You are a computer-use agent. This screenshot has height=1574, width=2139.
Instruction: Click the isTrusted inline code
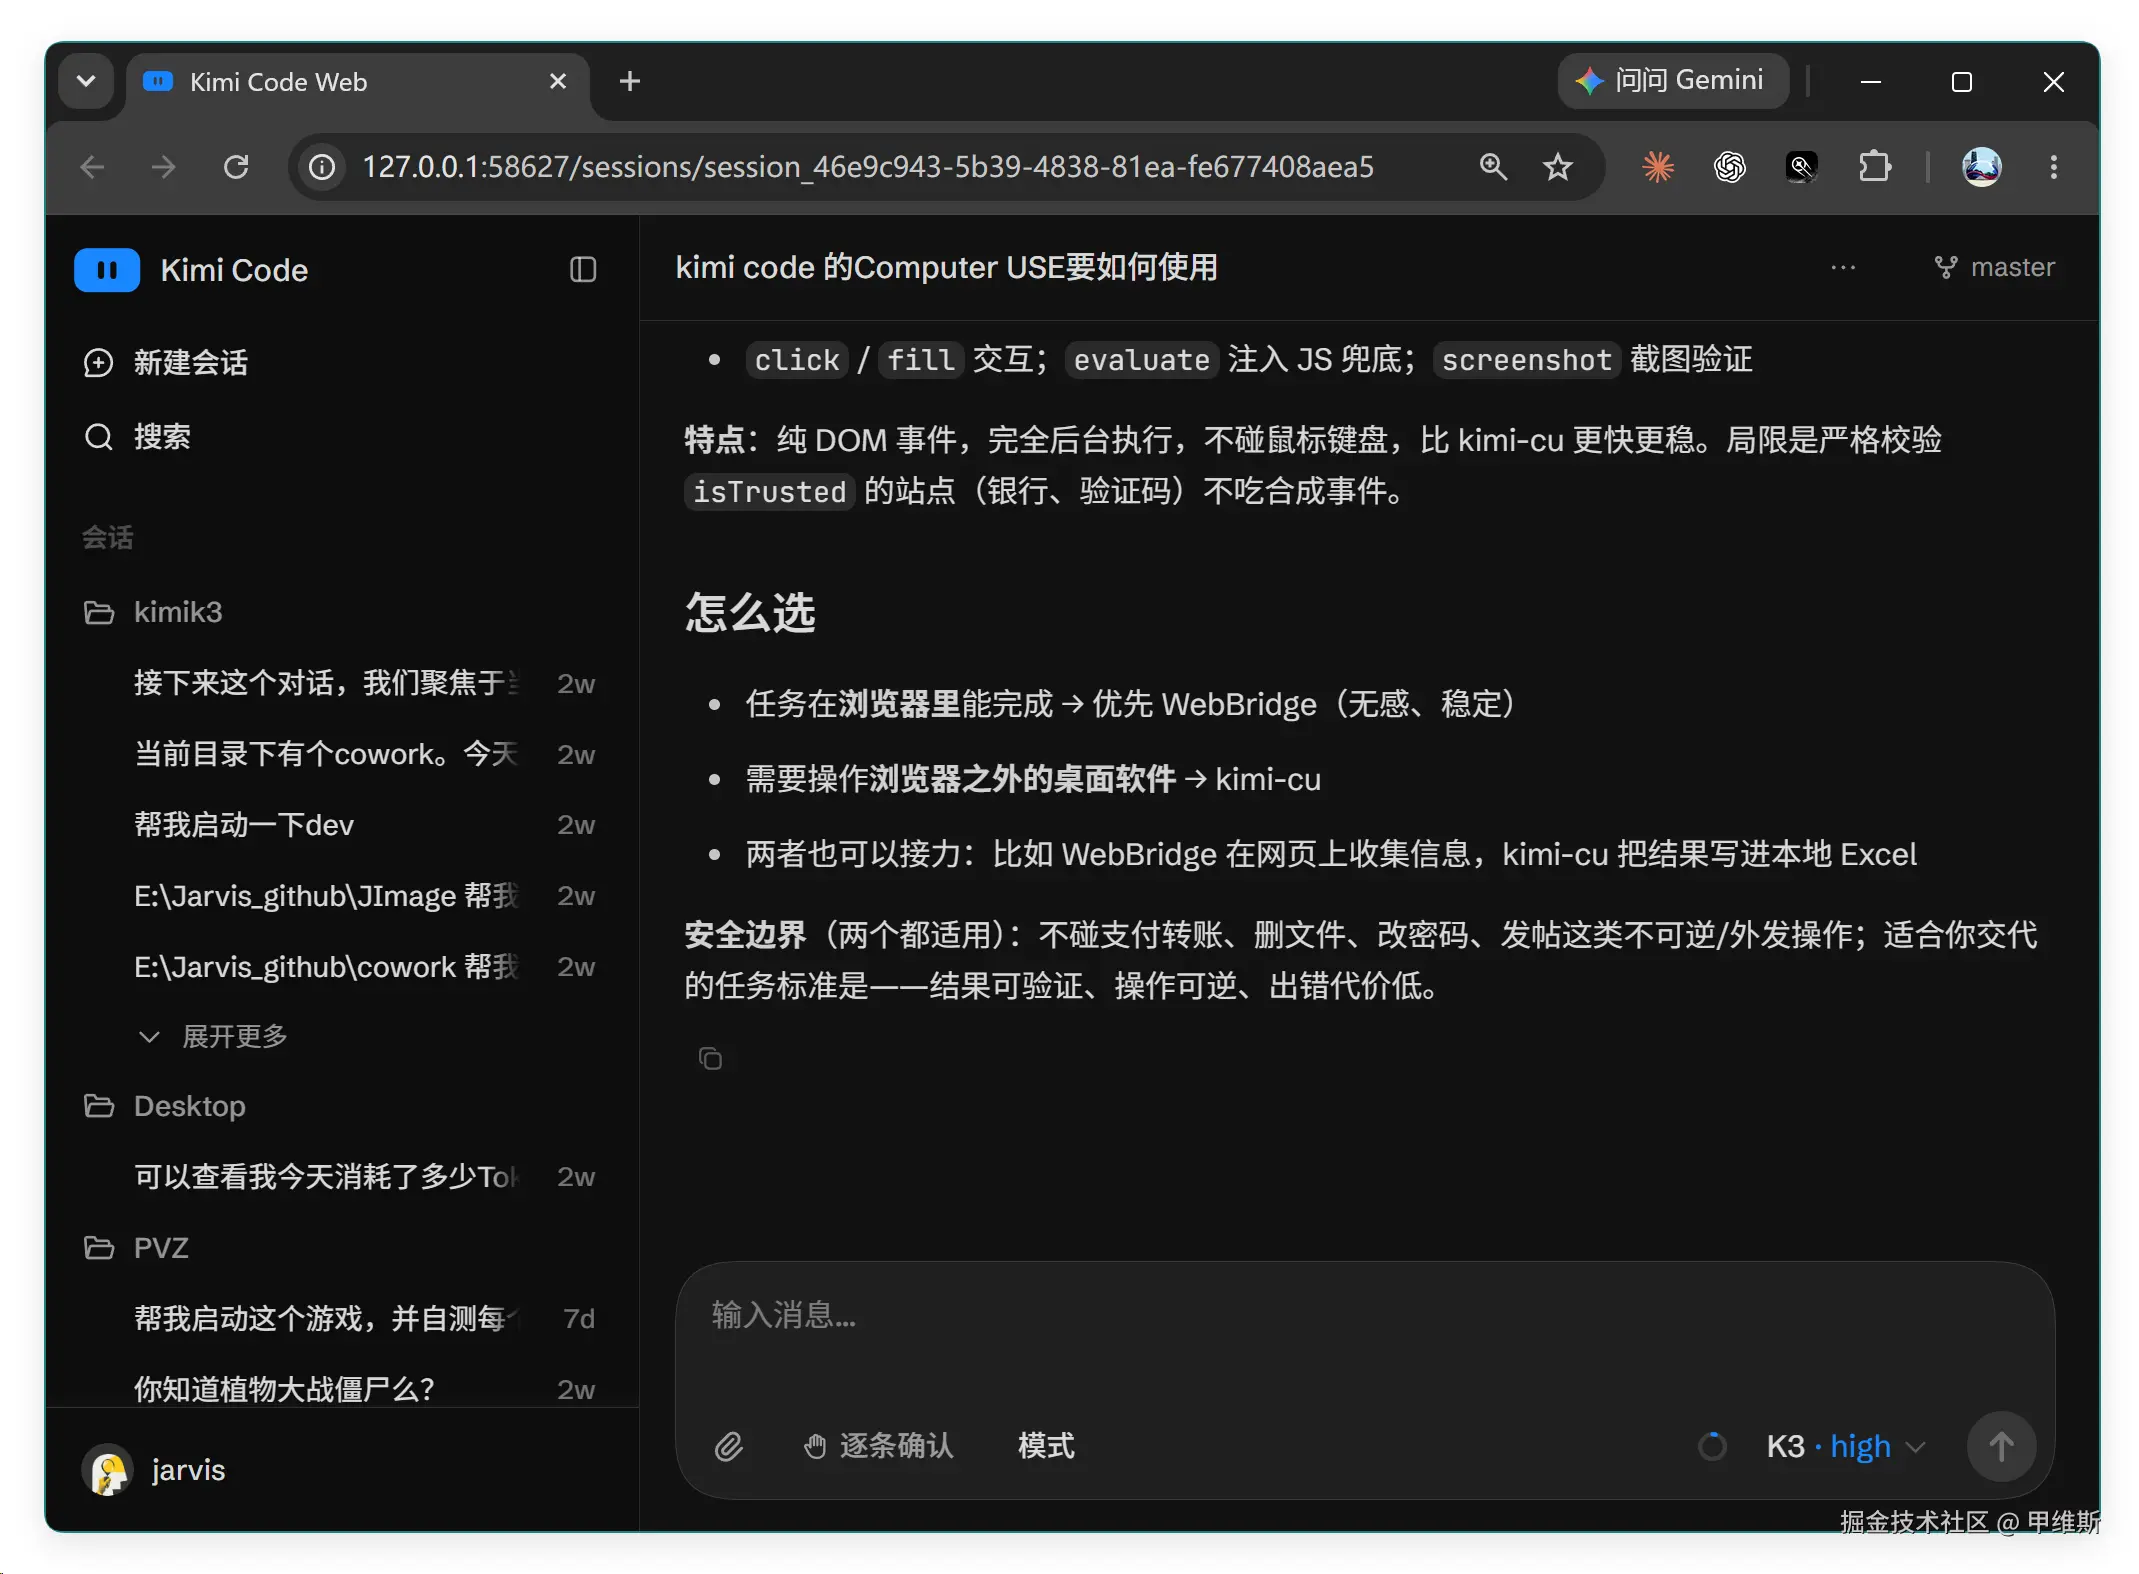769,491
